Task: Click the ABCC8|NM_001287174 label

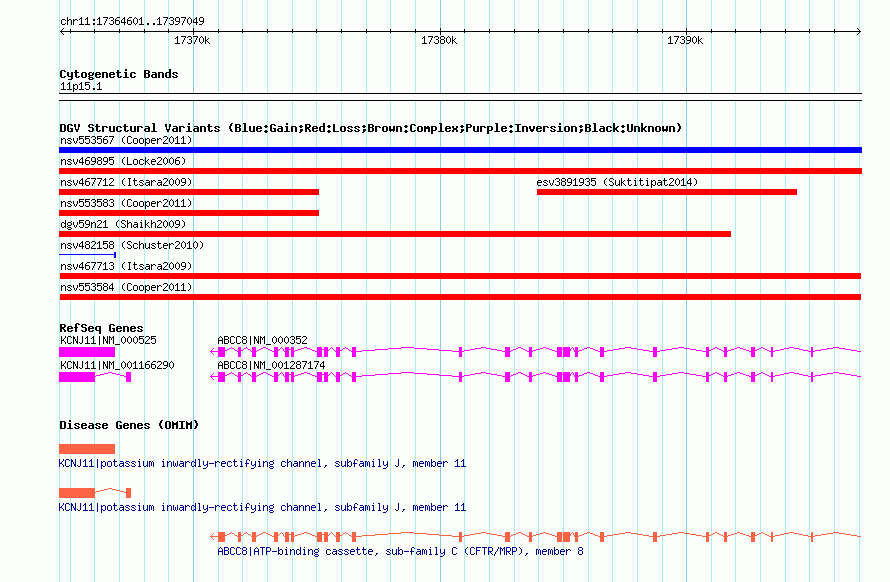Action: tap(271, 365)
